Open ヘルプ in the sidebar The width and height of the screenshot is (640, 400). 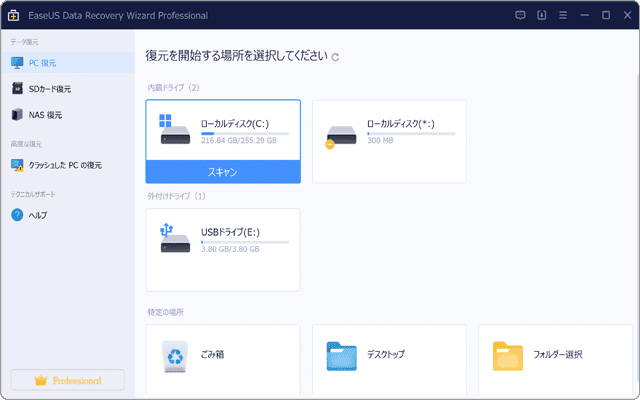[68, 215]
